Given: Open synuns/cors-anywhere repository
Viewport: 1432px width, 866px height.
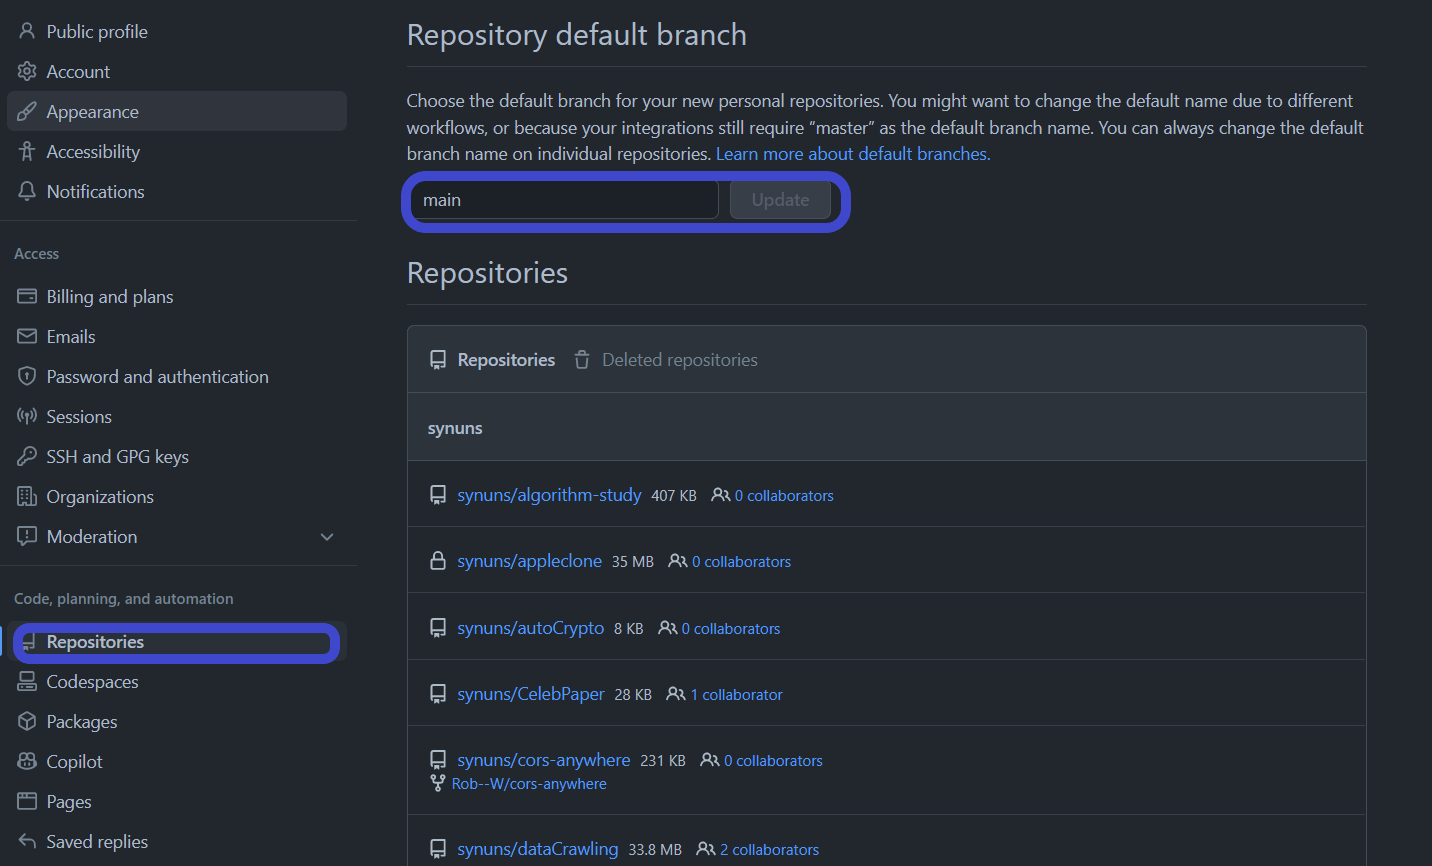Looking at the screenshot, I should point(544,760).
